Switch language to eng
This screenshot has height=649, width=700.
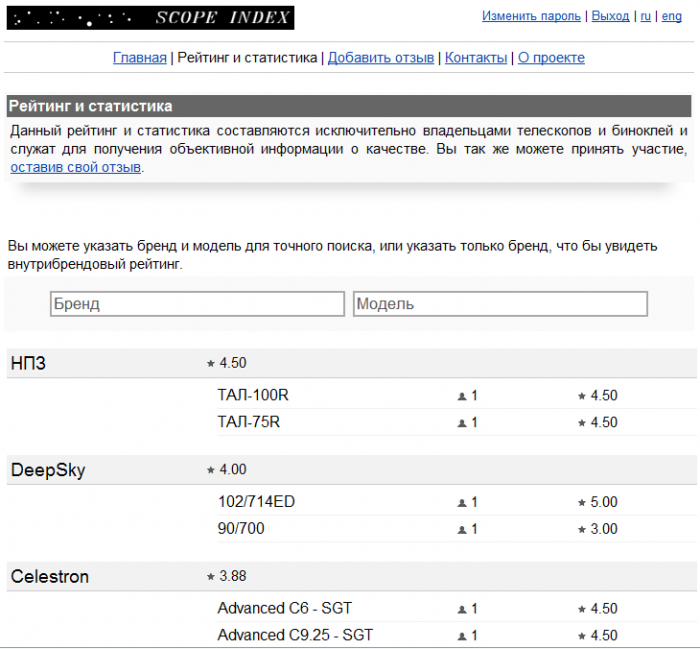tap(671, 17)
